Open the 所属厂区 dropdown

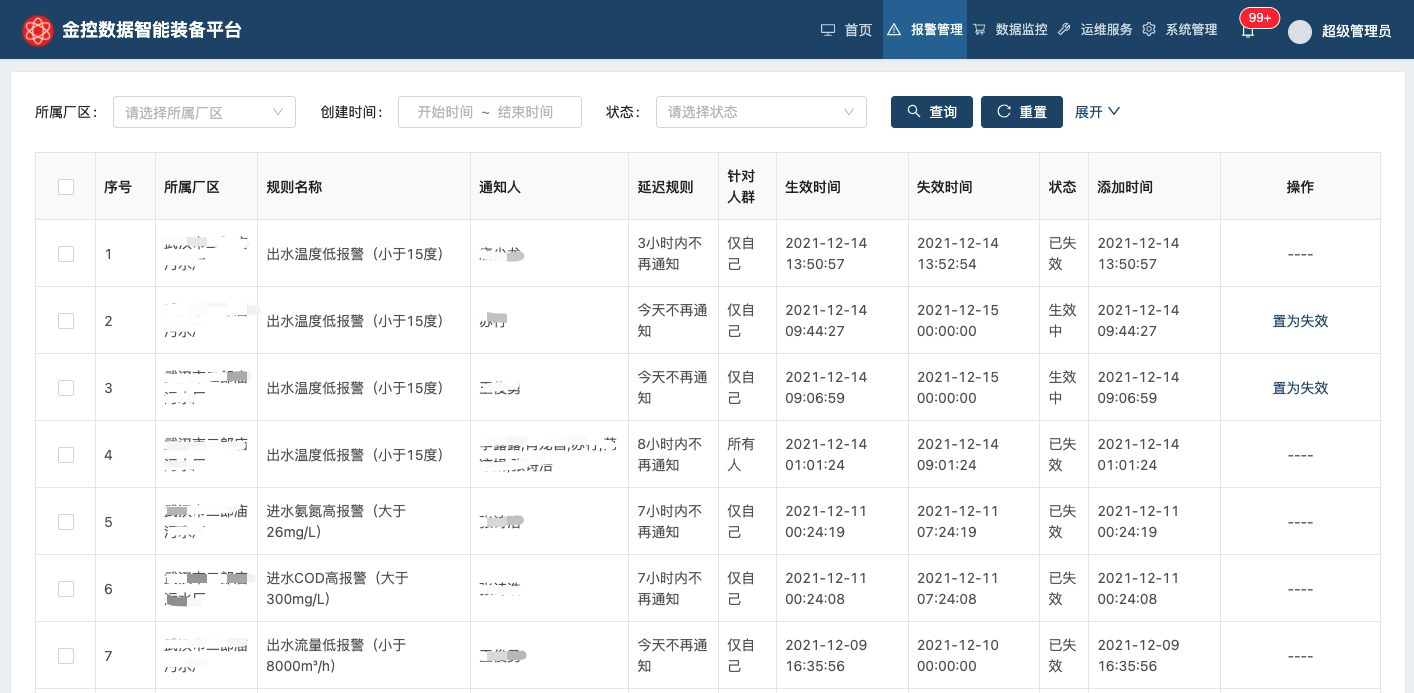pyautogui.click(x=204, y=112)
